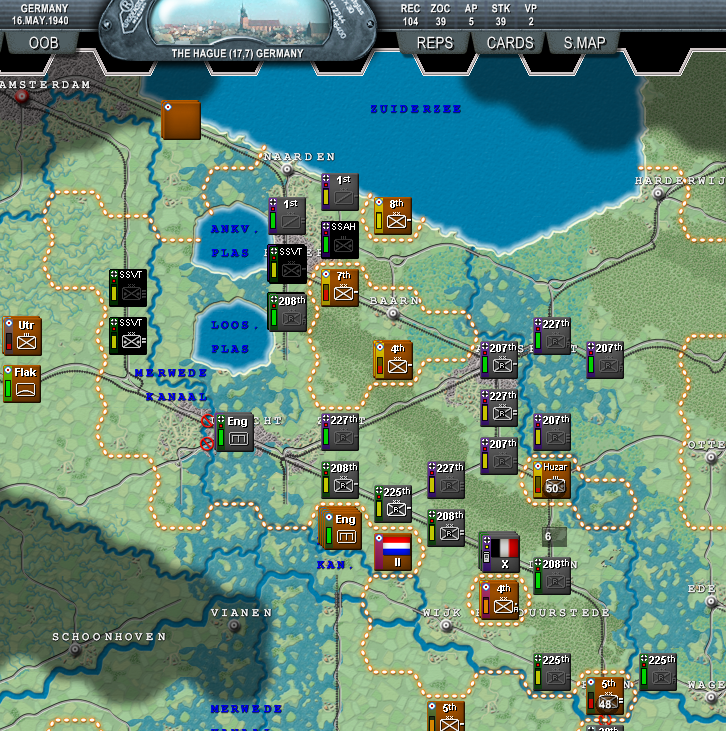Open the CARDS panel
Screen dimensions: 726x731
point(510,43)
